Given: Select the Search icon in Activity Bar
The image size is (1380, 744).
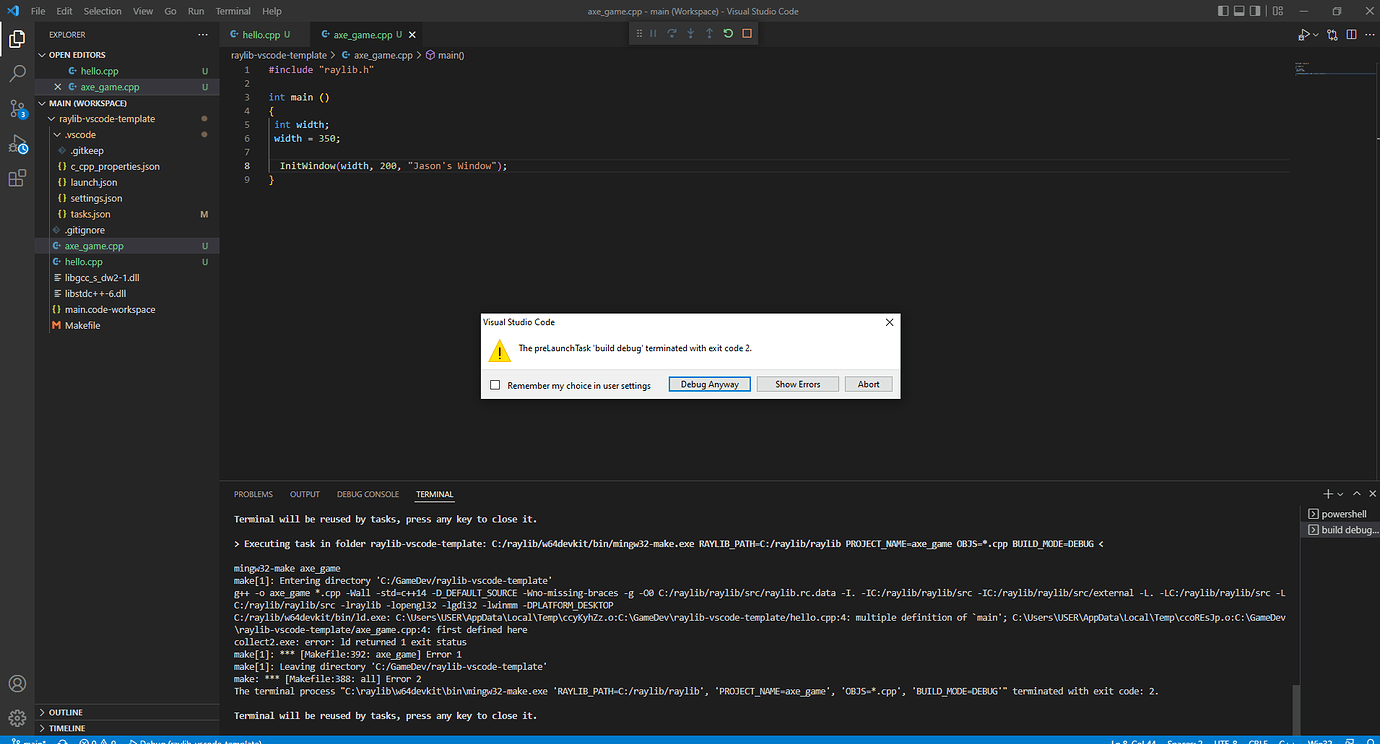Looking at the screenshot, I should click(x=17, y=72).
